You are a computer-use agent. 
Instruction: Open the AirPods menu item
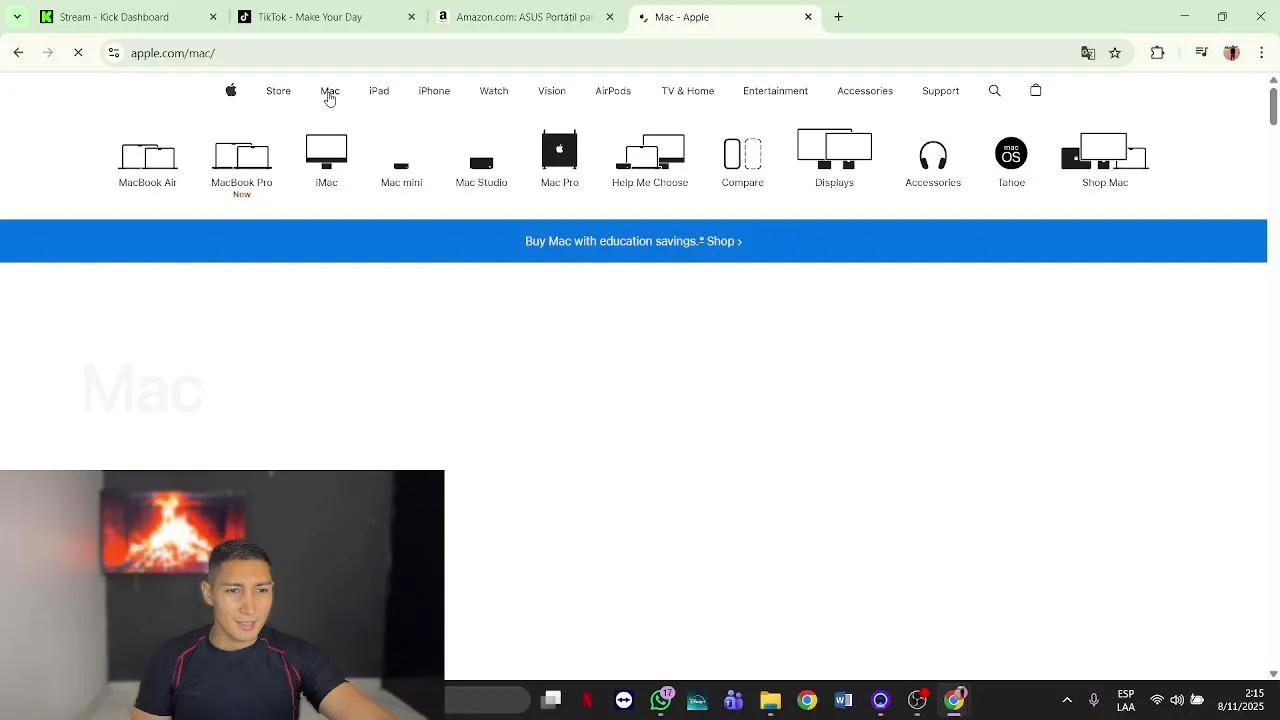pos(613,91)
